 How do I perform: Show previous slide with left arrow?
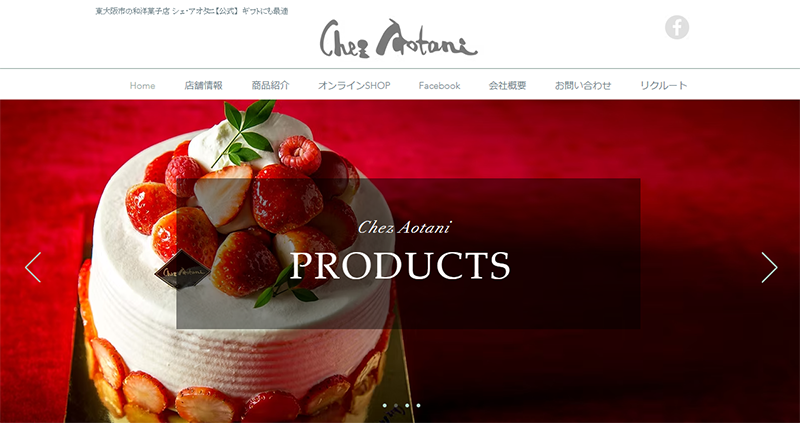click(x=33, y=267)
